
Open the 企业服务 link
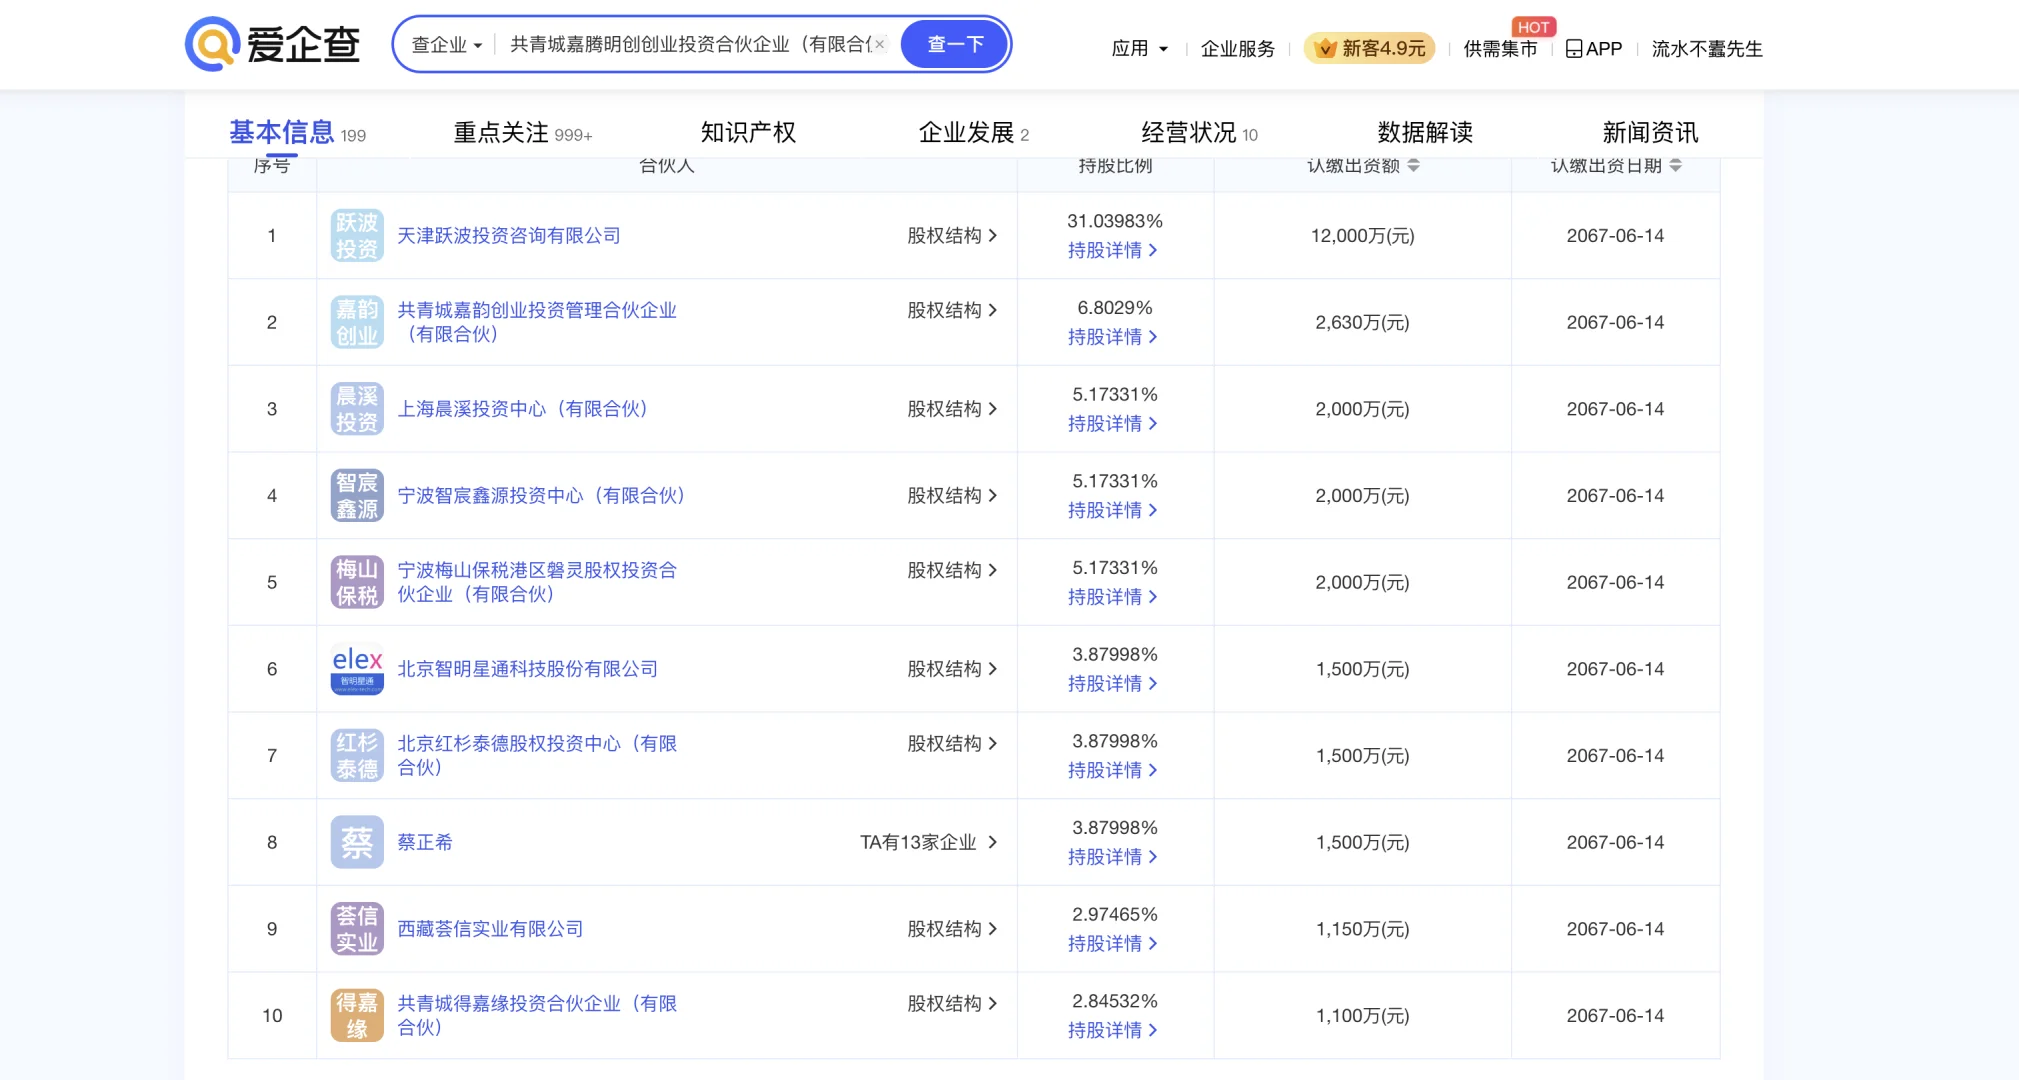pyautogui.click(x=1237, y=48)
